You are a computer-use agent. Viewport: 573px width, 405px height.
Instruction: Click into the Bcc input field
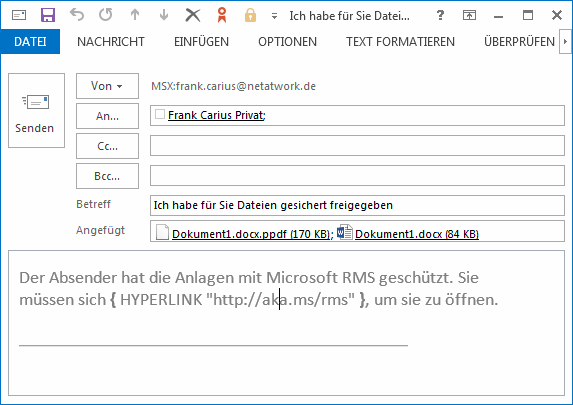point(357,175)
